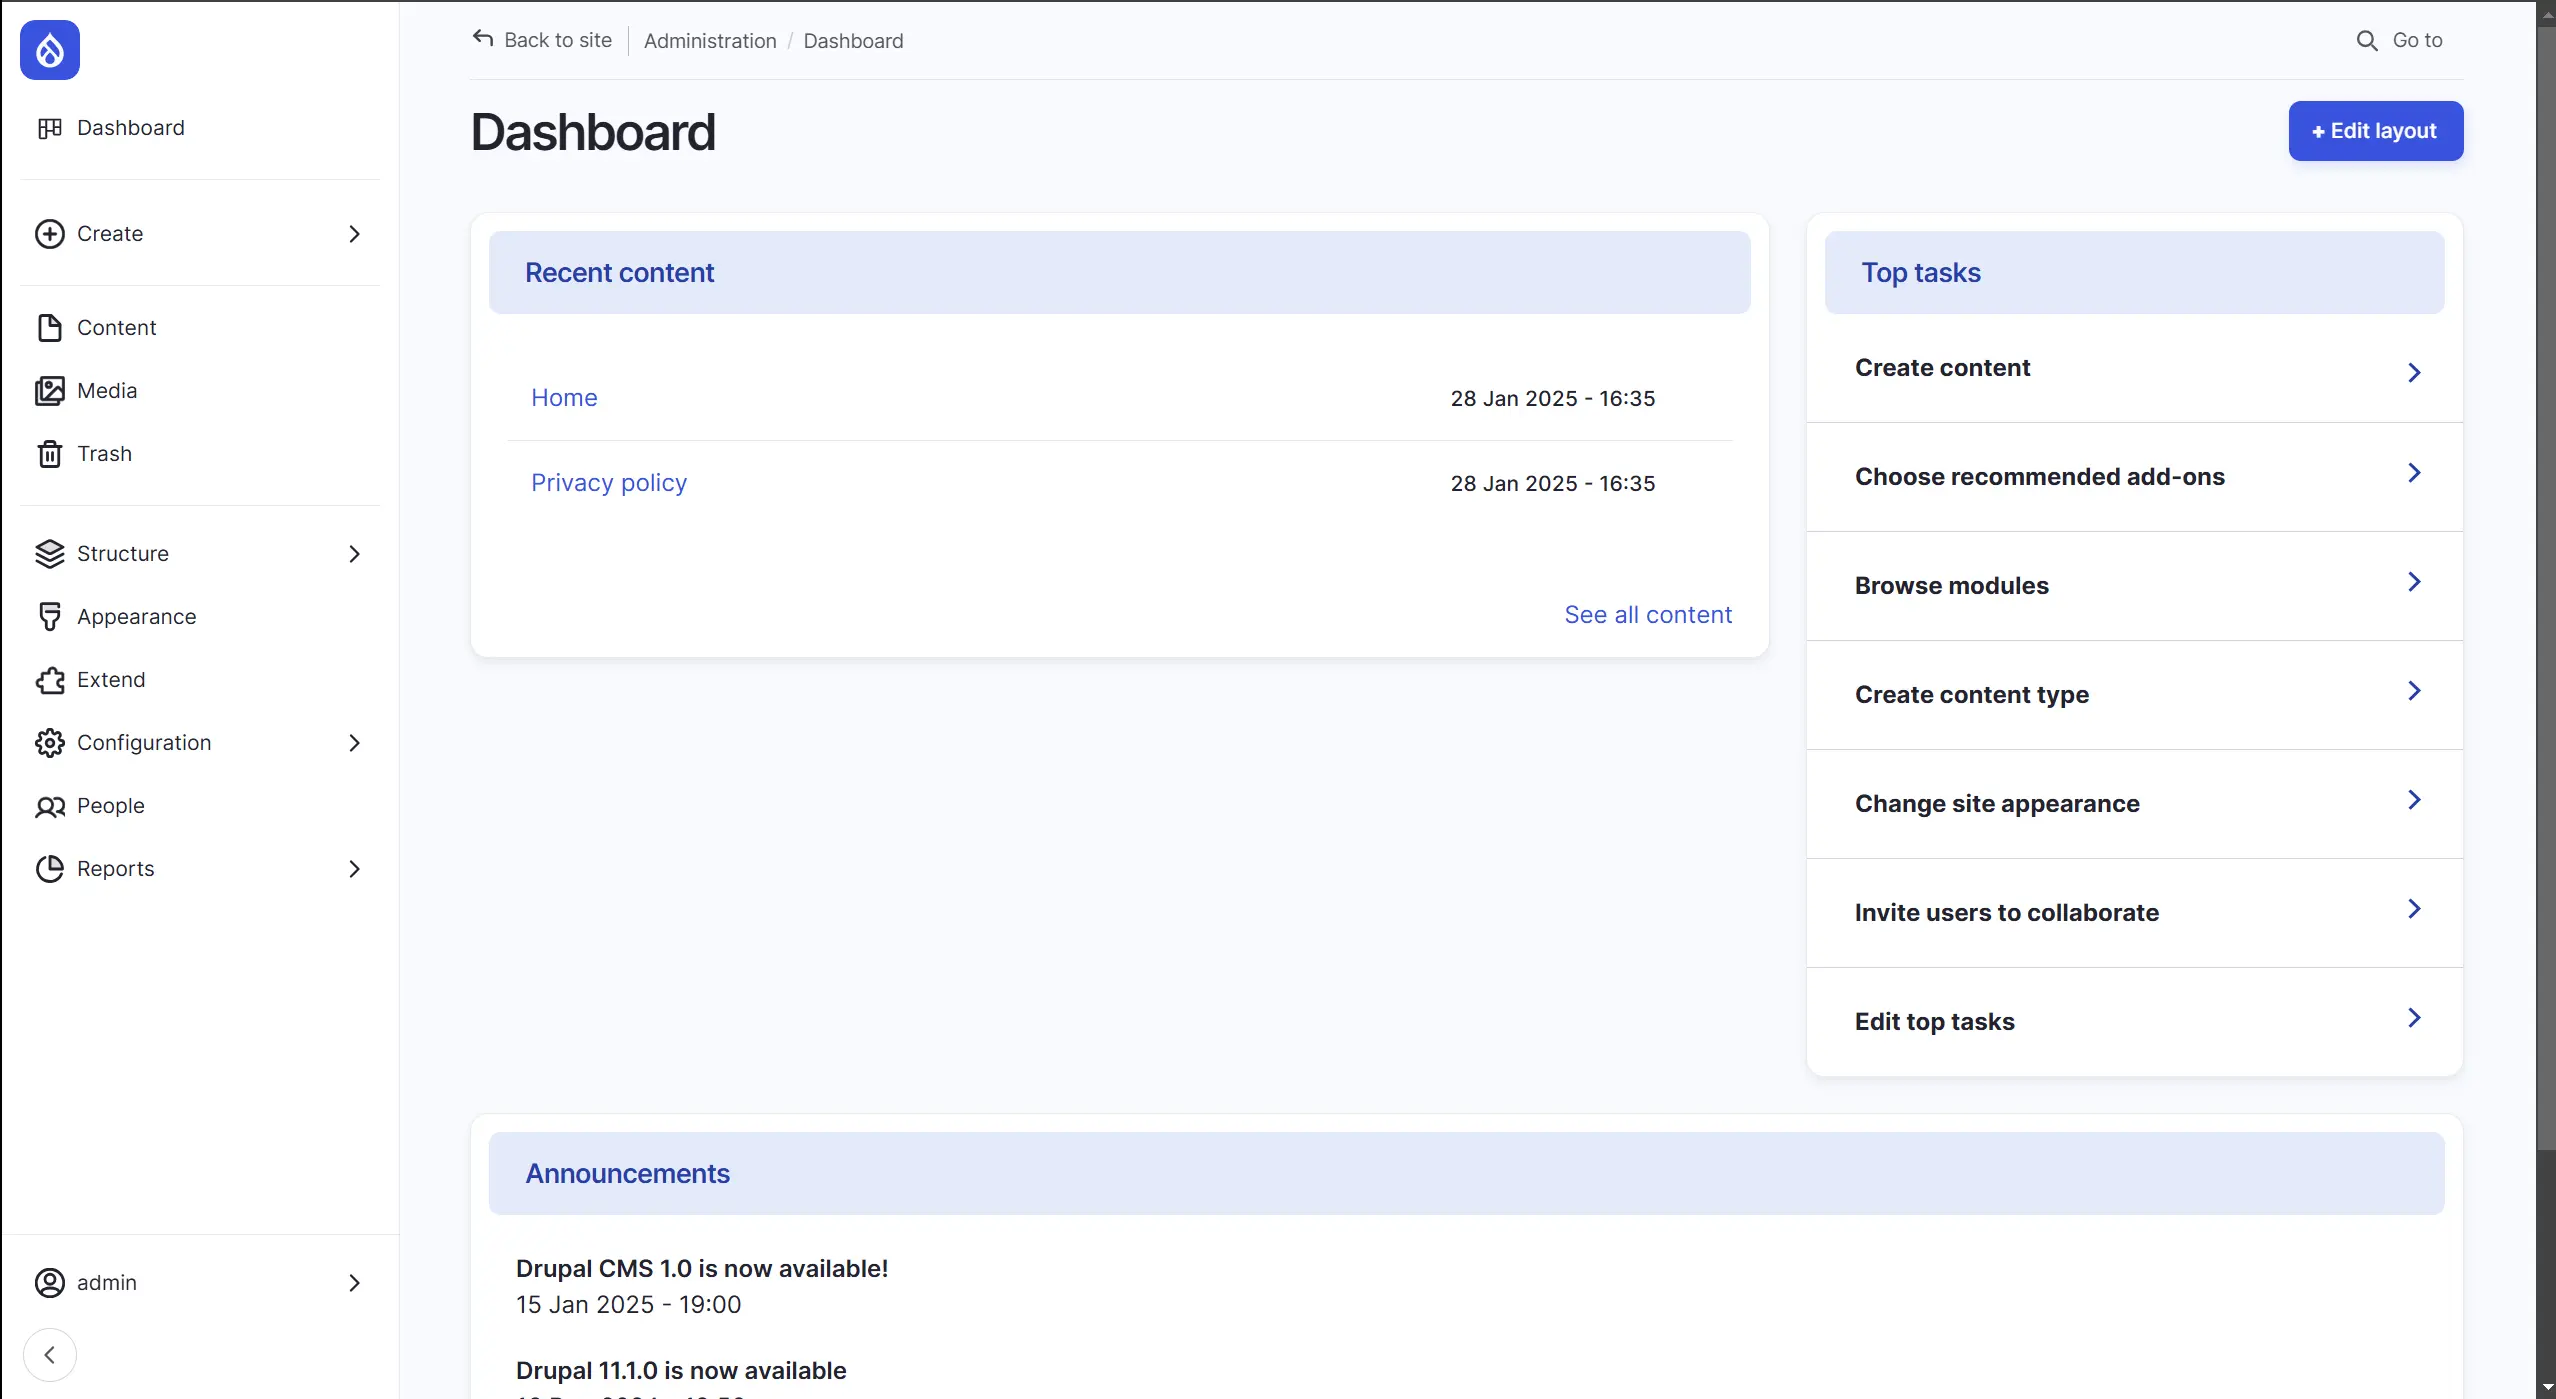The height and width of the screenshot is (1399, 2556).
Task: Open the Dashboard sidebar item
Action: pos(130,128)
